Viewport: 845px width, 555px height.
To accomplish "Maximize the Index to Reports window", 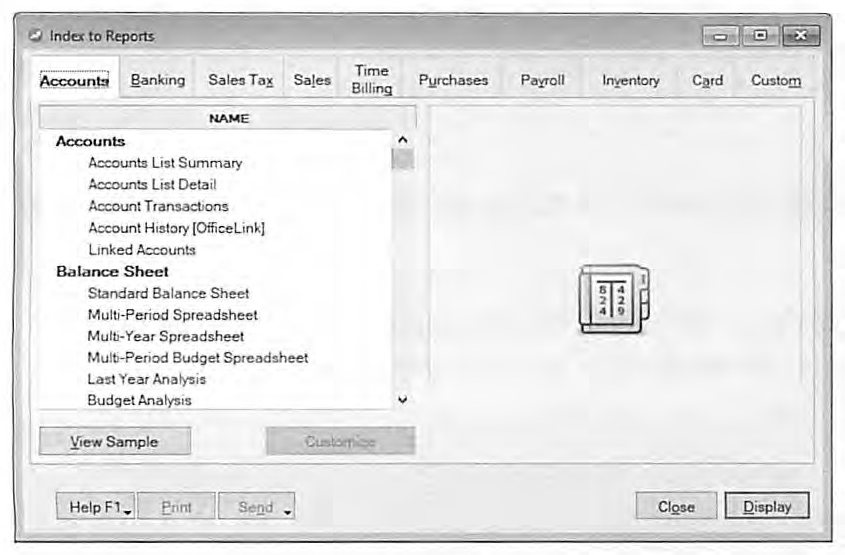I will tap(760, 36).
